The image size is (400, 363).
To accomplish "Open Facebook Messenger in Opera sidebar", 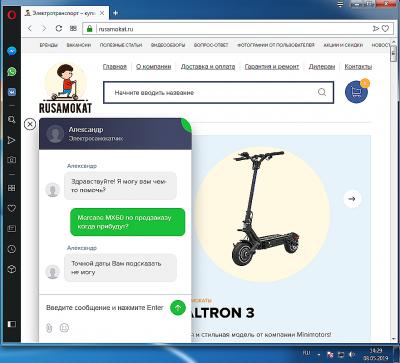I will (x=12, y=51).
